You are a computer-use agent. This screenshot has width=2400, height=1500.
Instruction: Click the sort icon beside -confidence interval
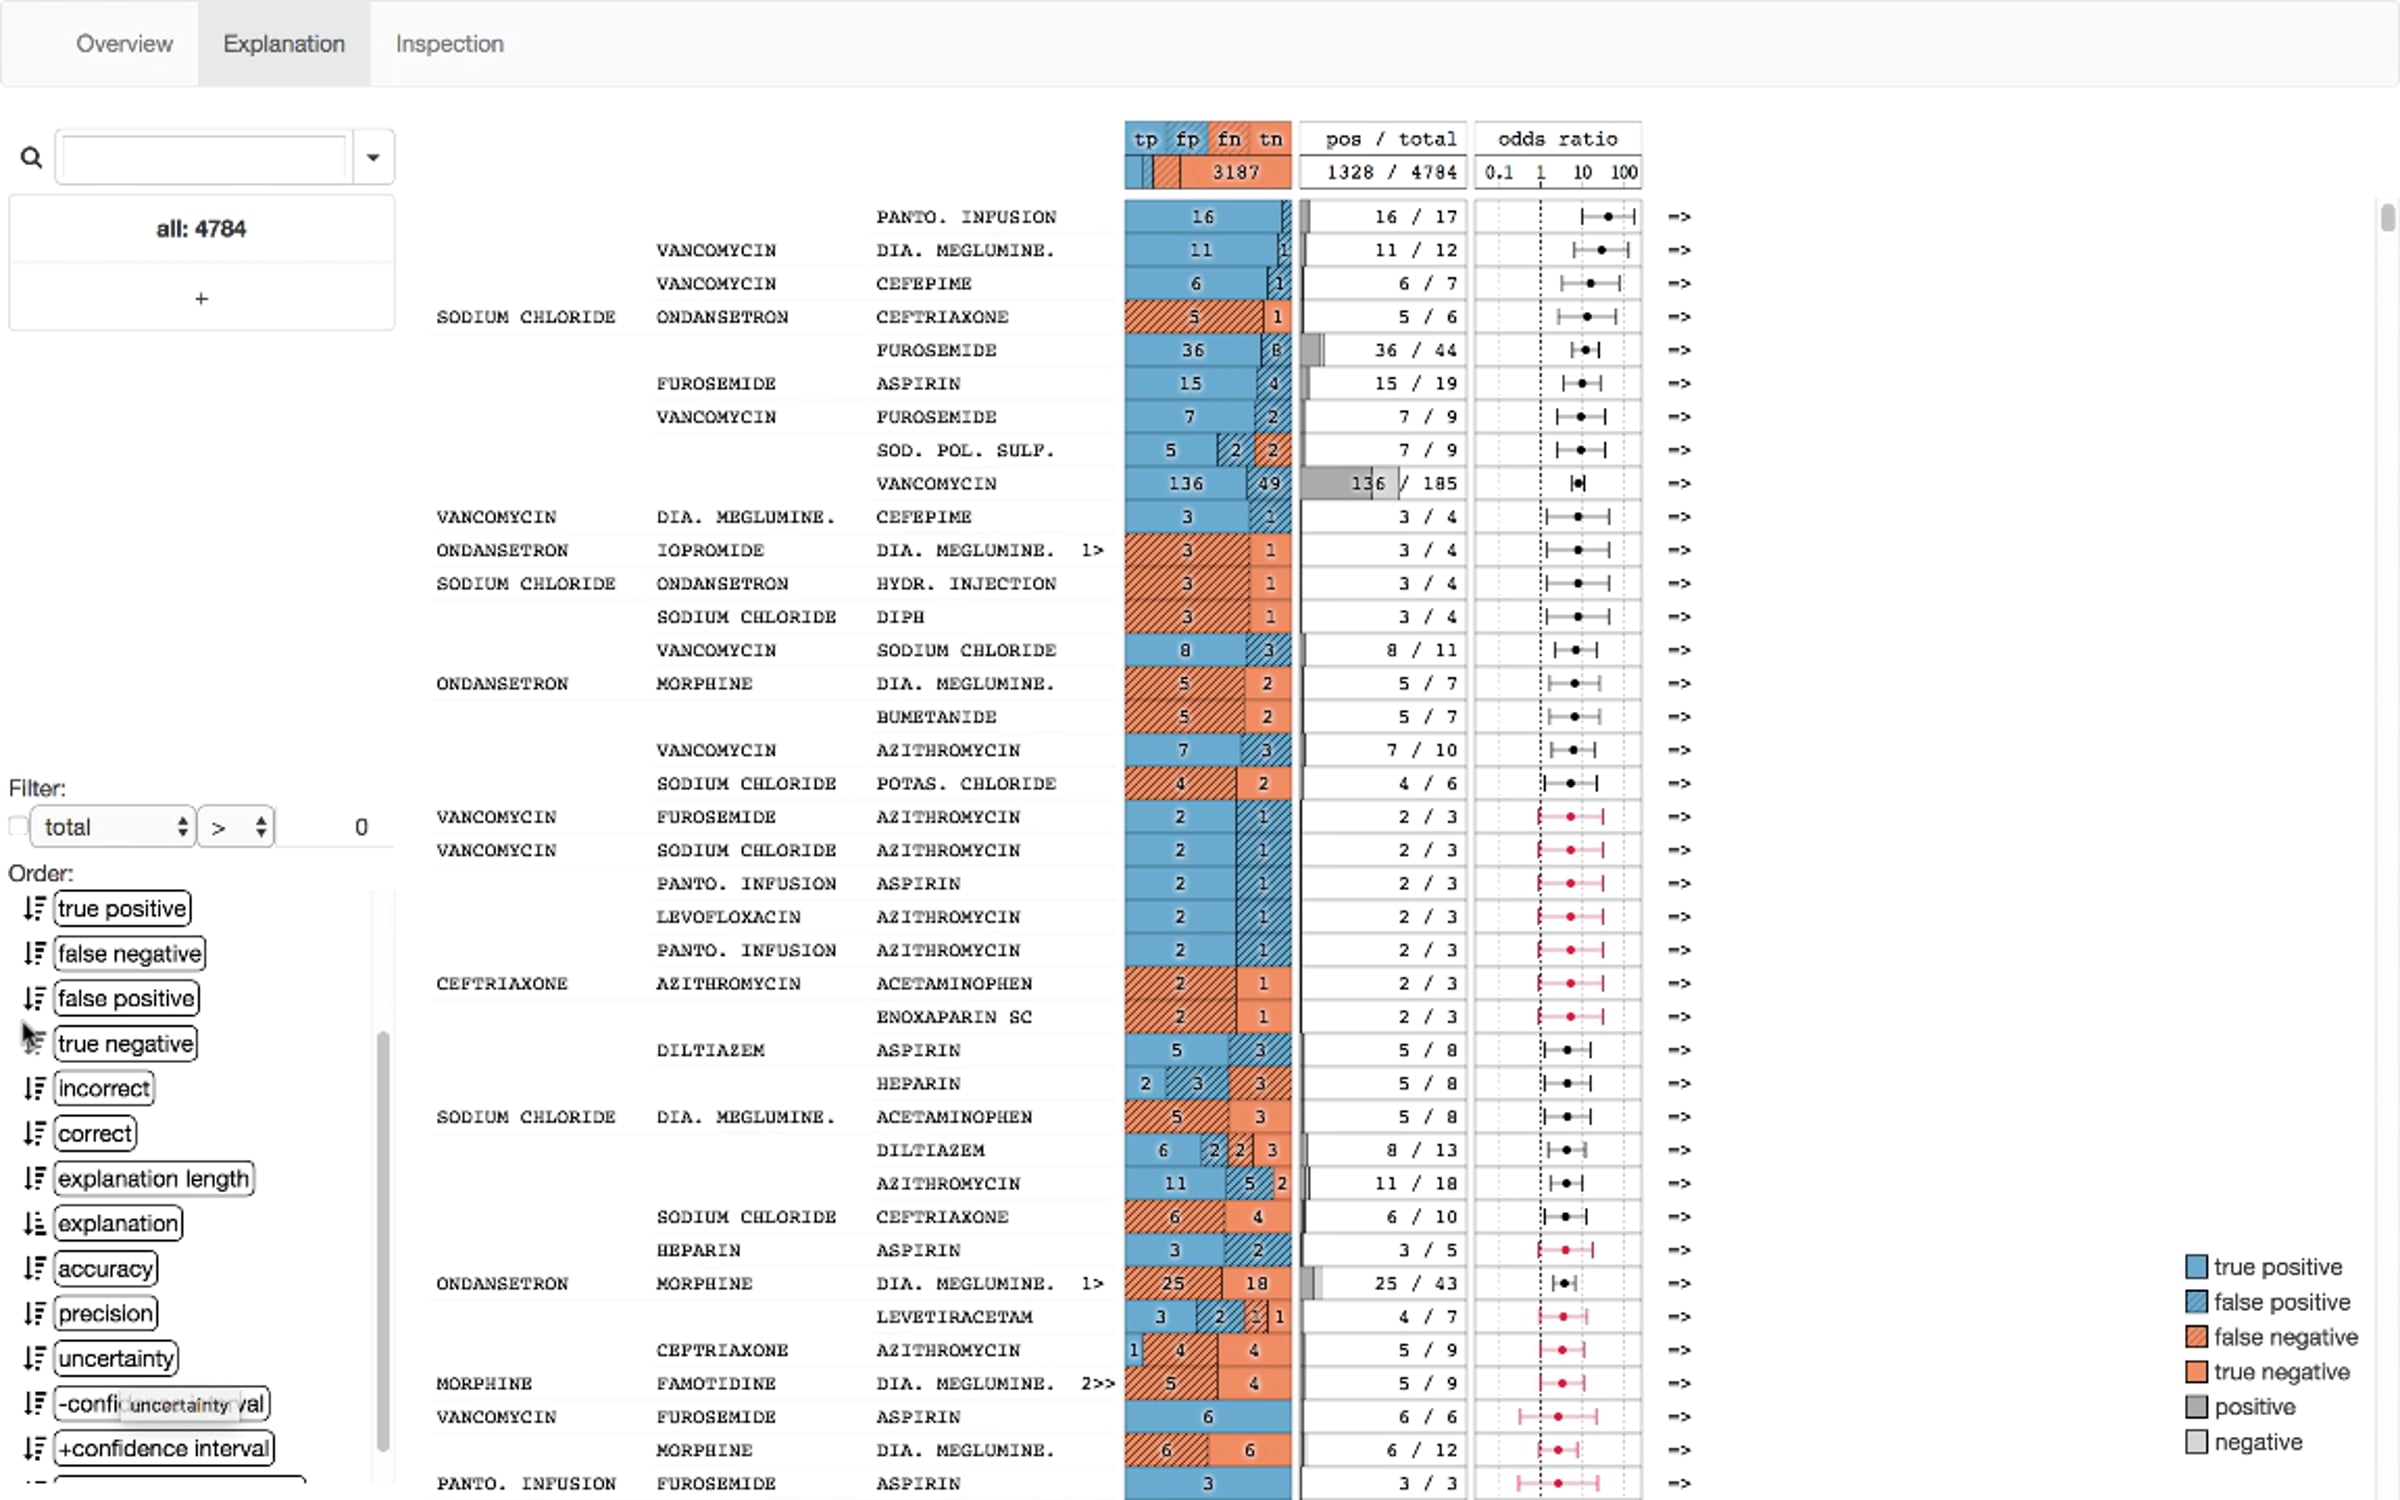34,1403
